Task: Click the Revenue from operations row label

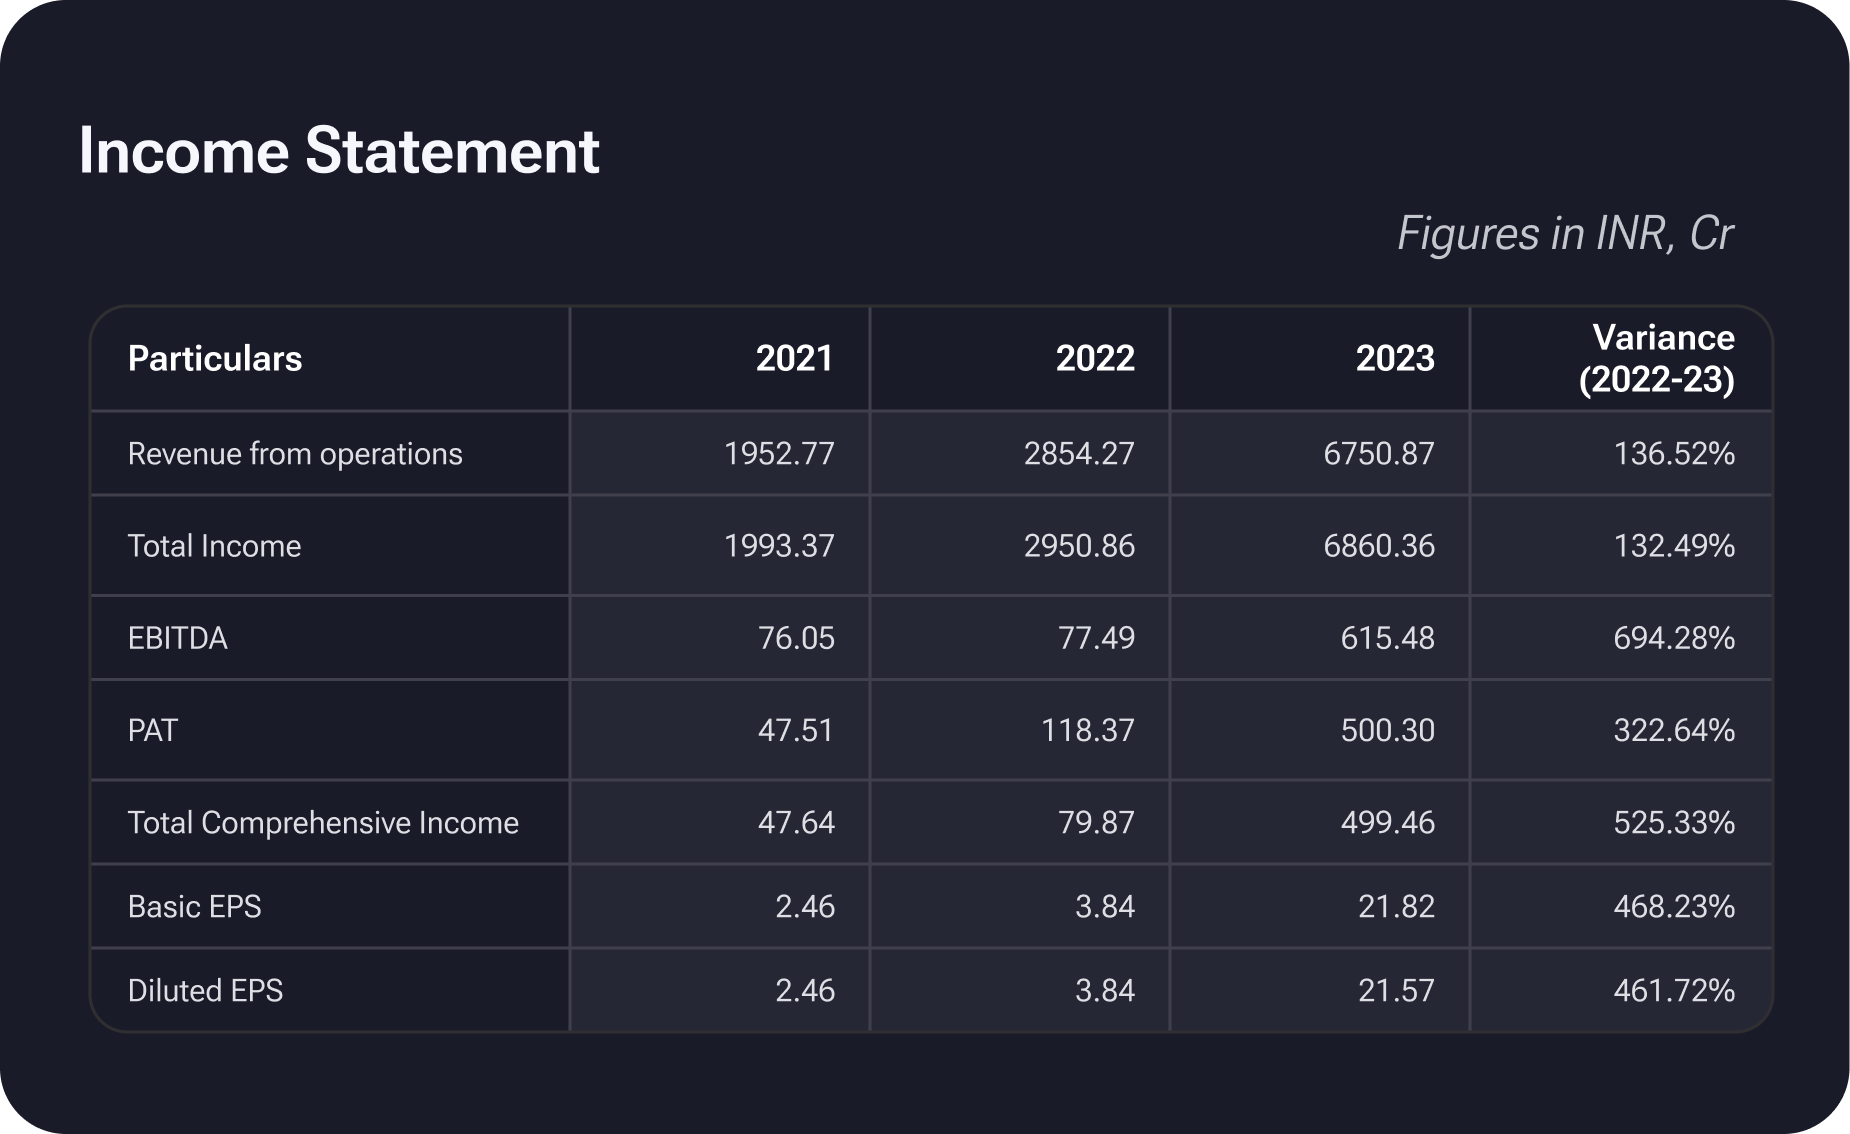Action: click(295, 454)
